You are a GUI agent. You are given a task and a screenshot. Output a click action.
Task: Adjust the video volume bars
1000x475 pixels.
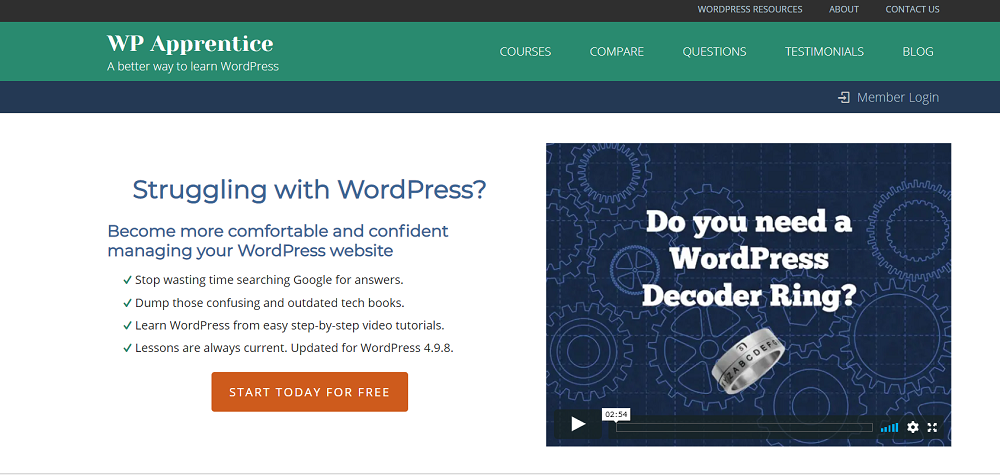(889, 427)
